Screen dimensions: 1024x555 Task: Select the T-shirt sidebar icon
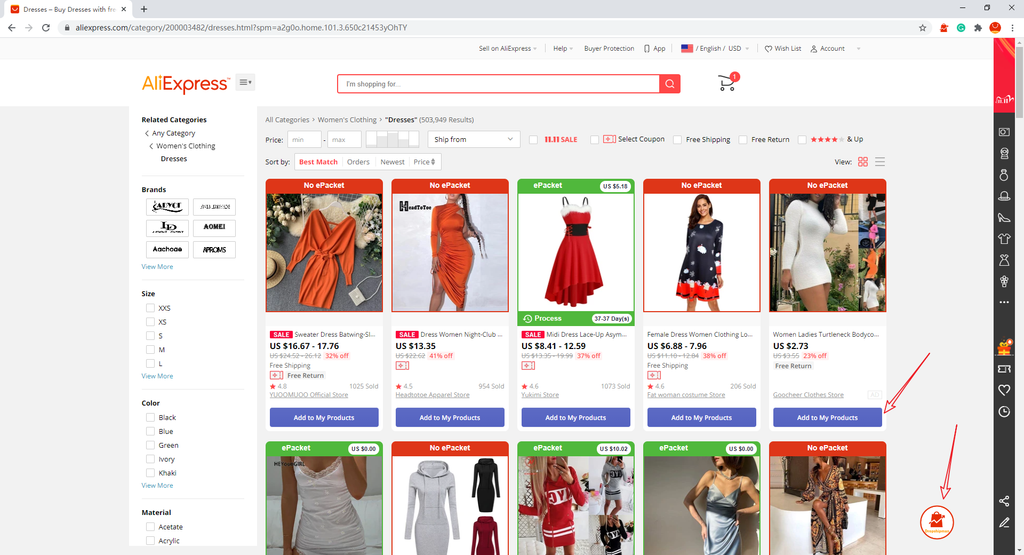(1004, 238)
